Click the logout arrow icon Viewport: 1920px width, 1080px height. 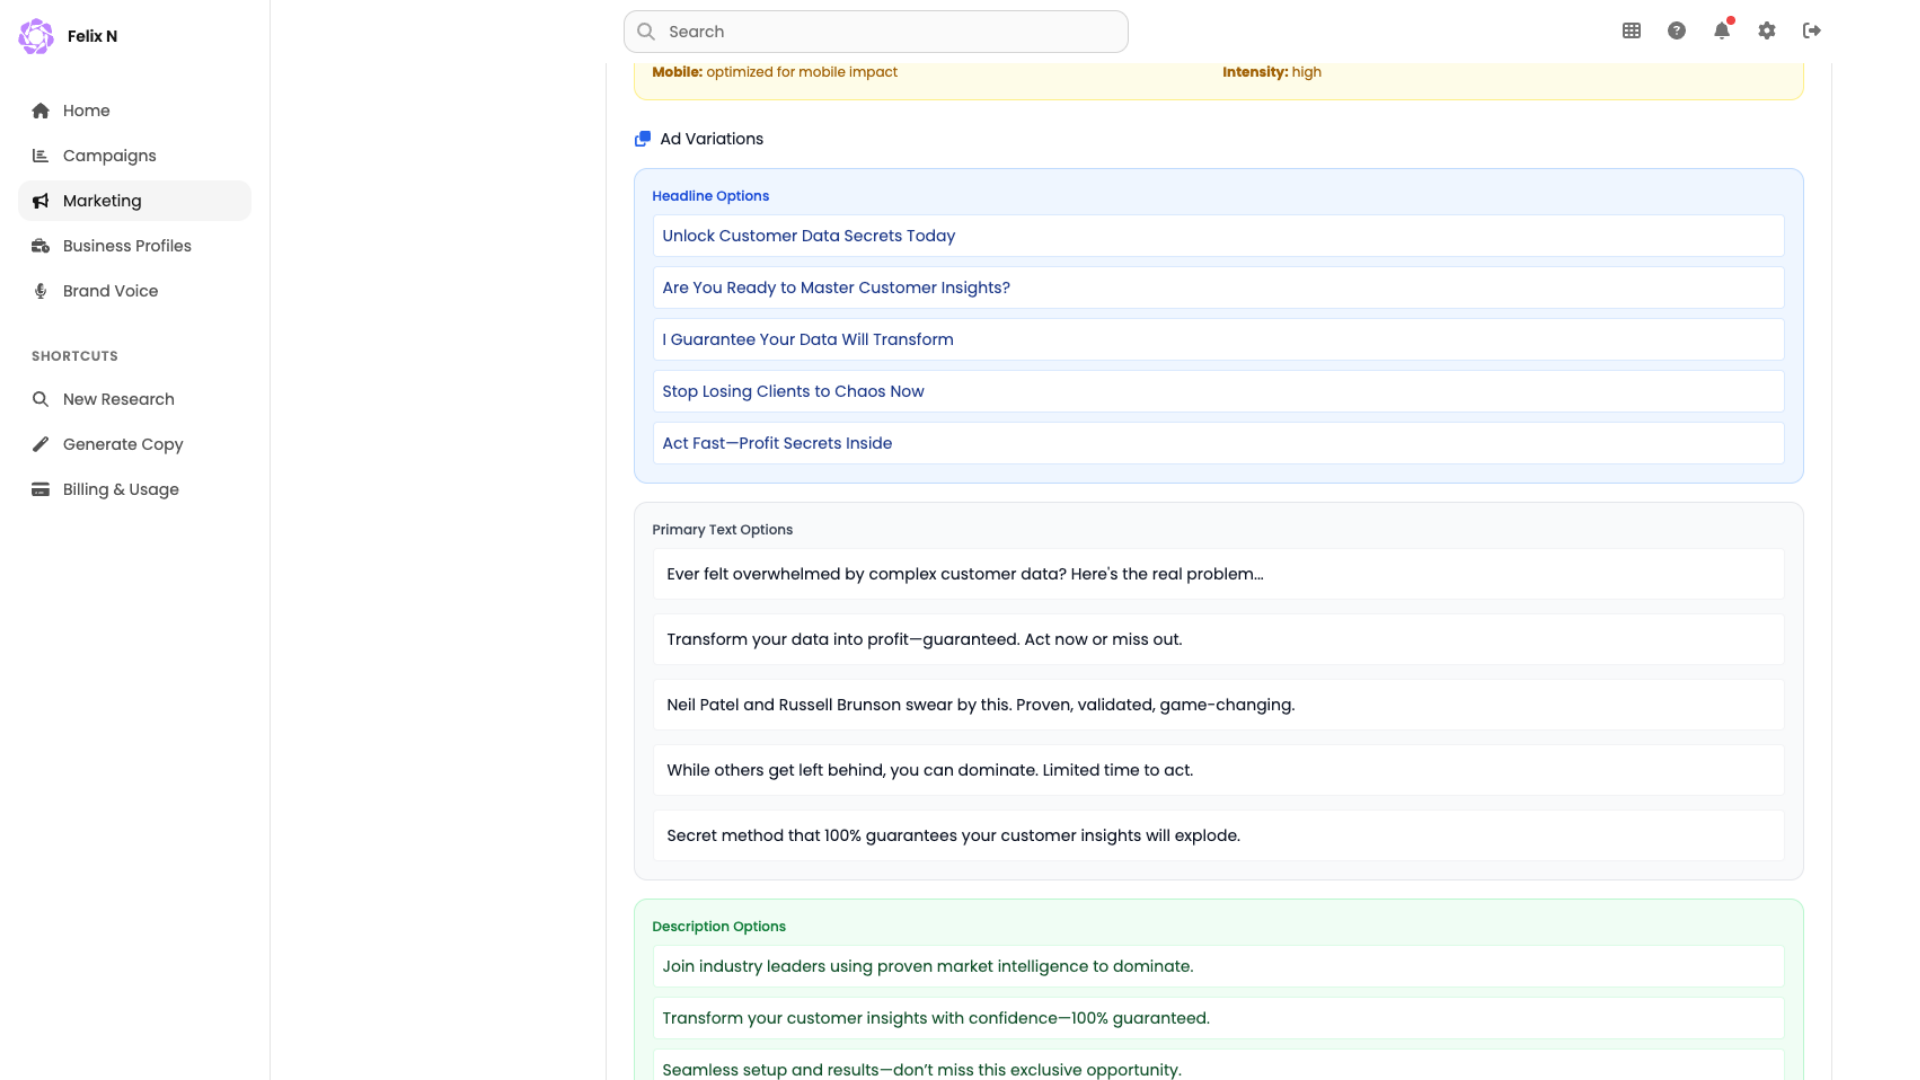(1811, 31)
